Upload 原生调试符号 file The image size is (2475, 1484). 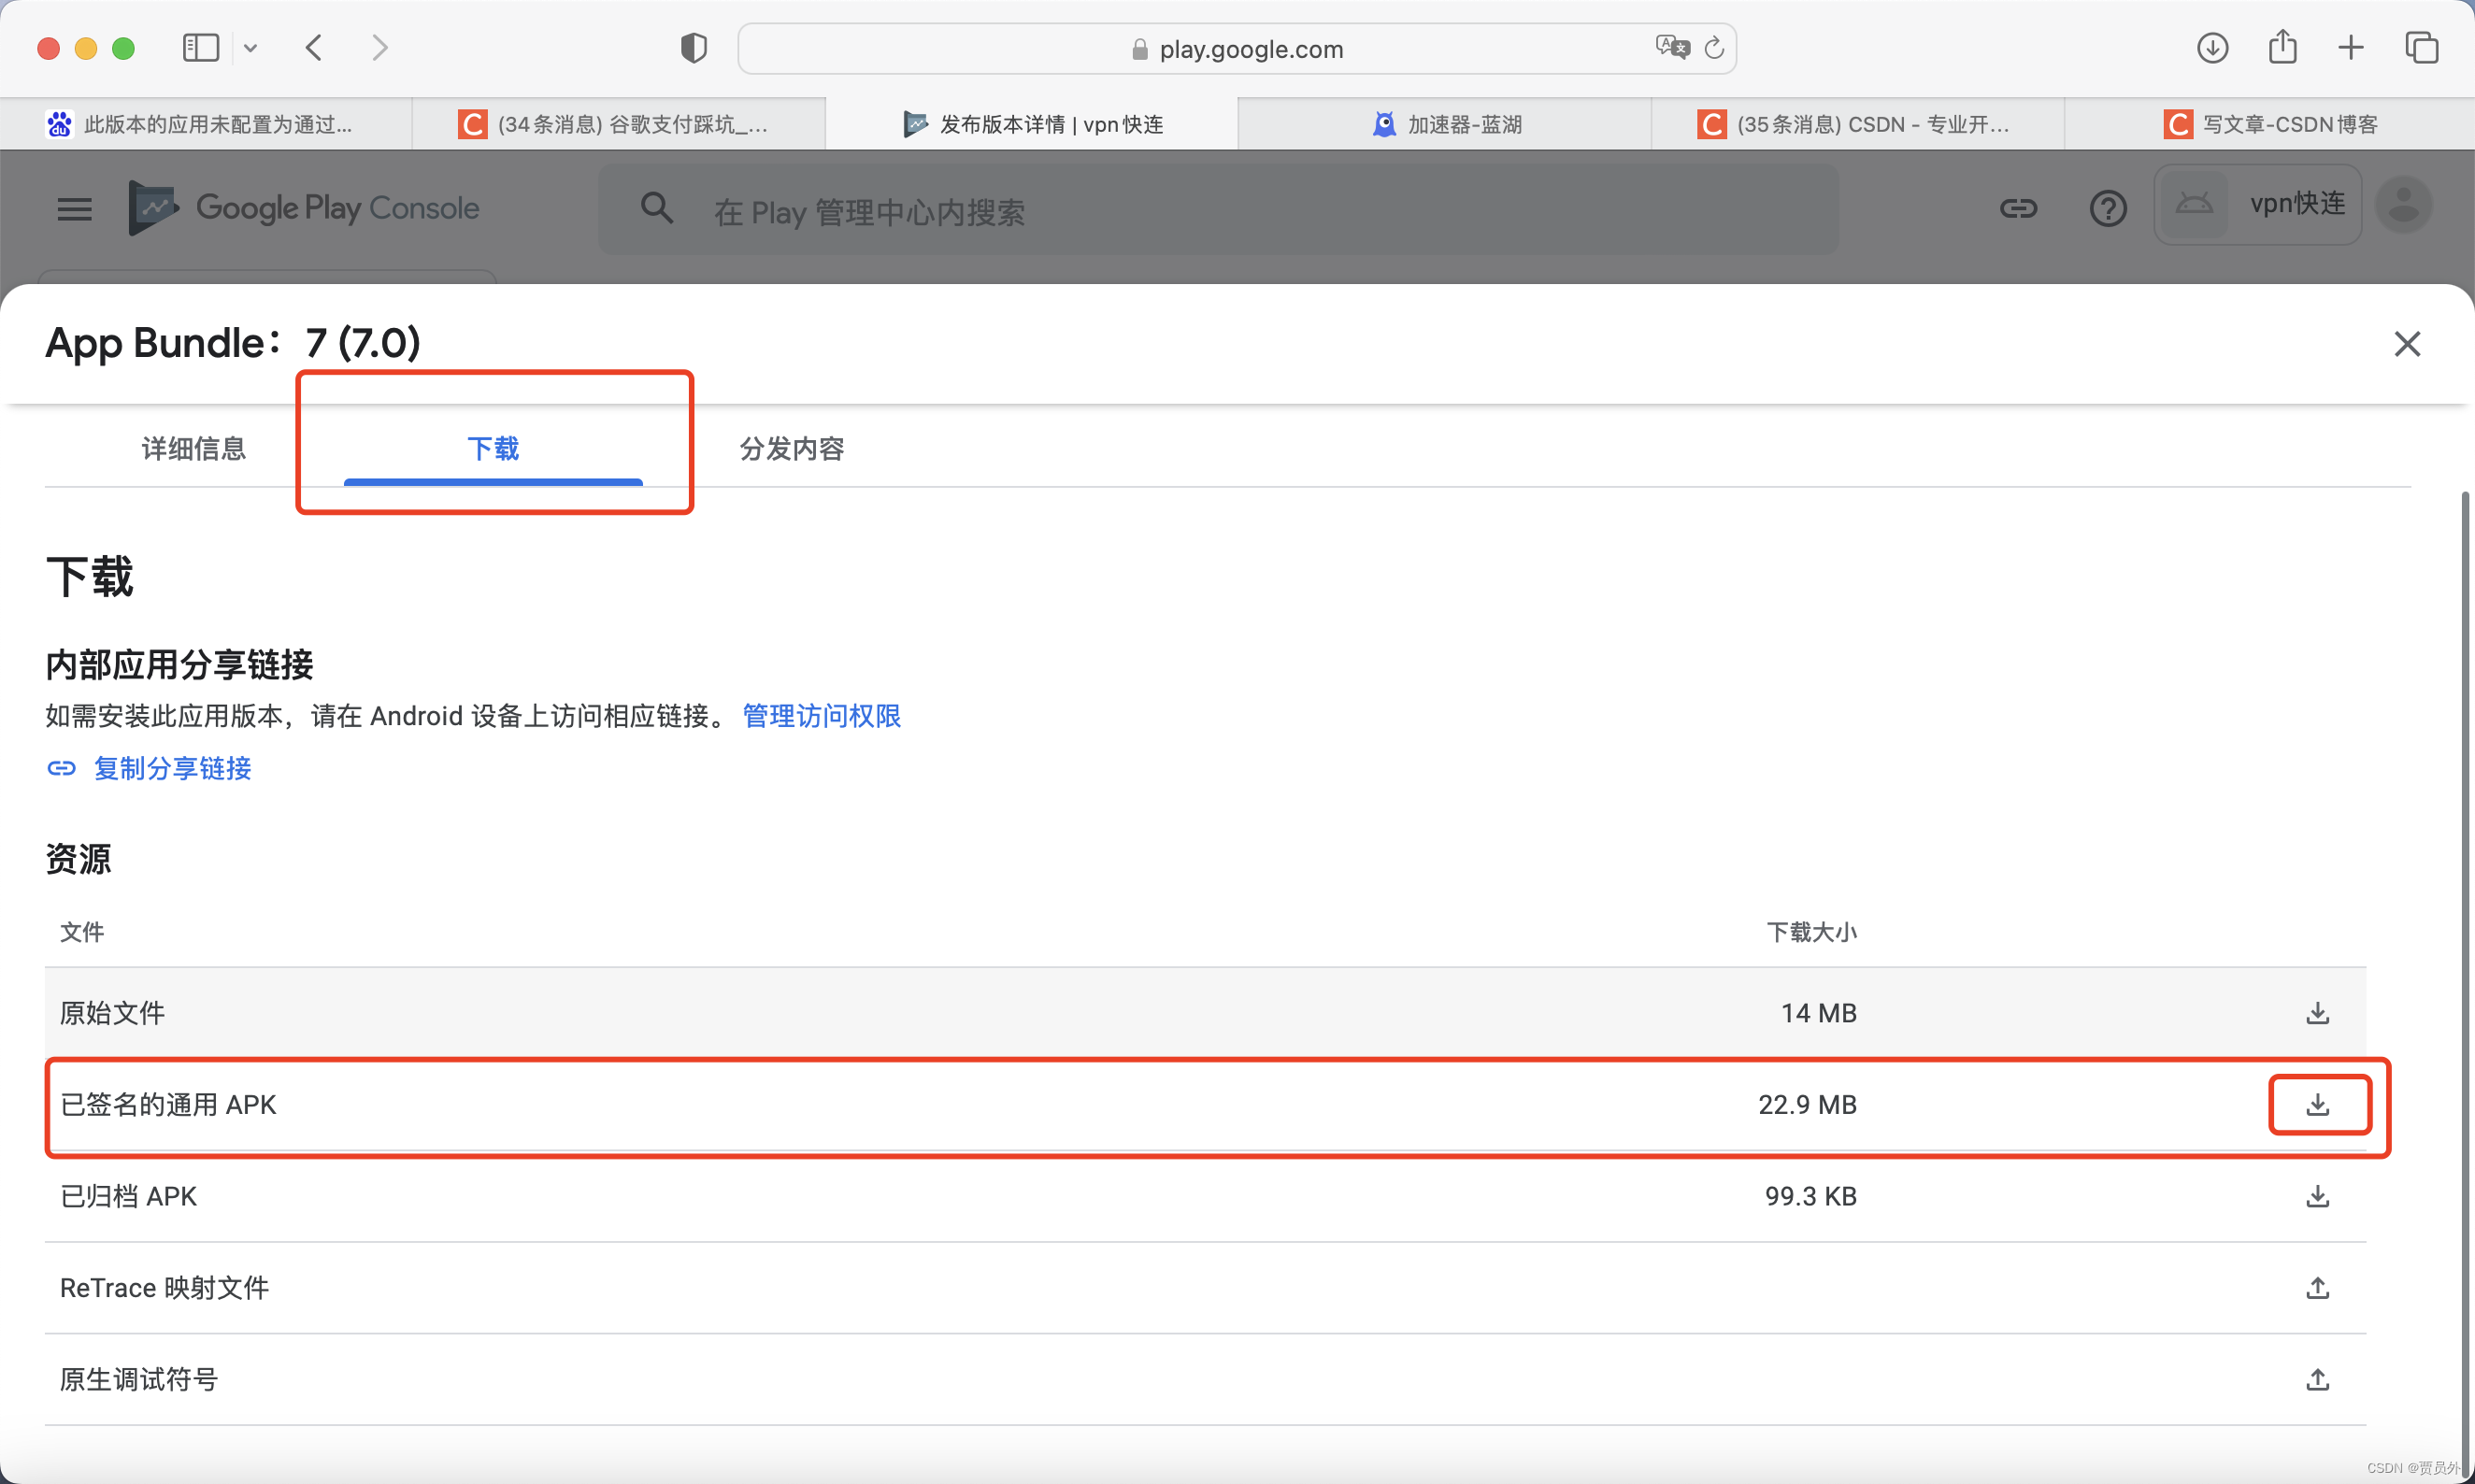2317,1380
